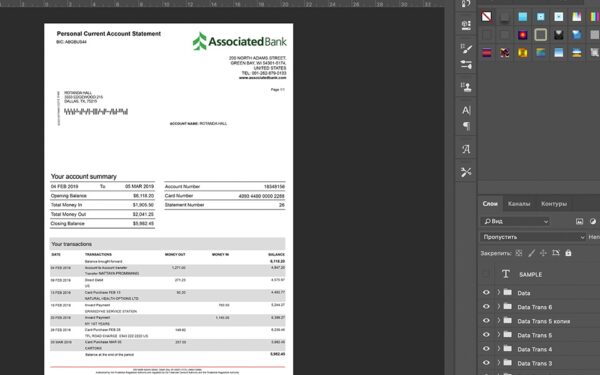Apply the purple red striped style preset

(x=487, y=52)
